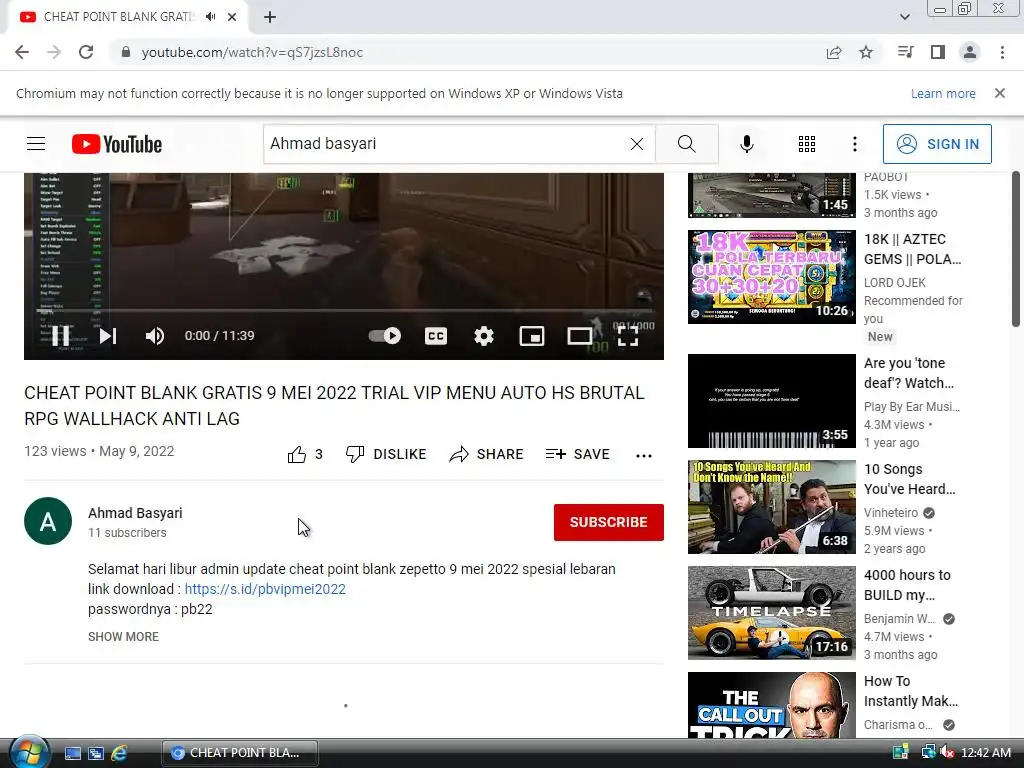Close the CHEAT POINT BLANK tab
This screenshot has height=768, width=1024.
click(232, 17)
